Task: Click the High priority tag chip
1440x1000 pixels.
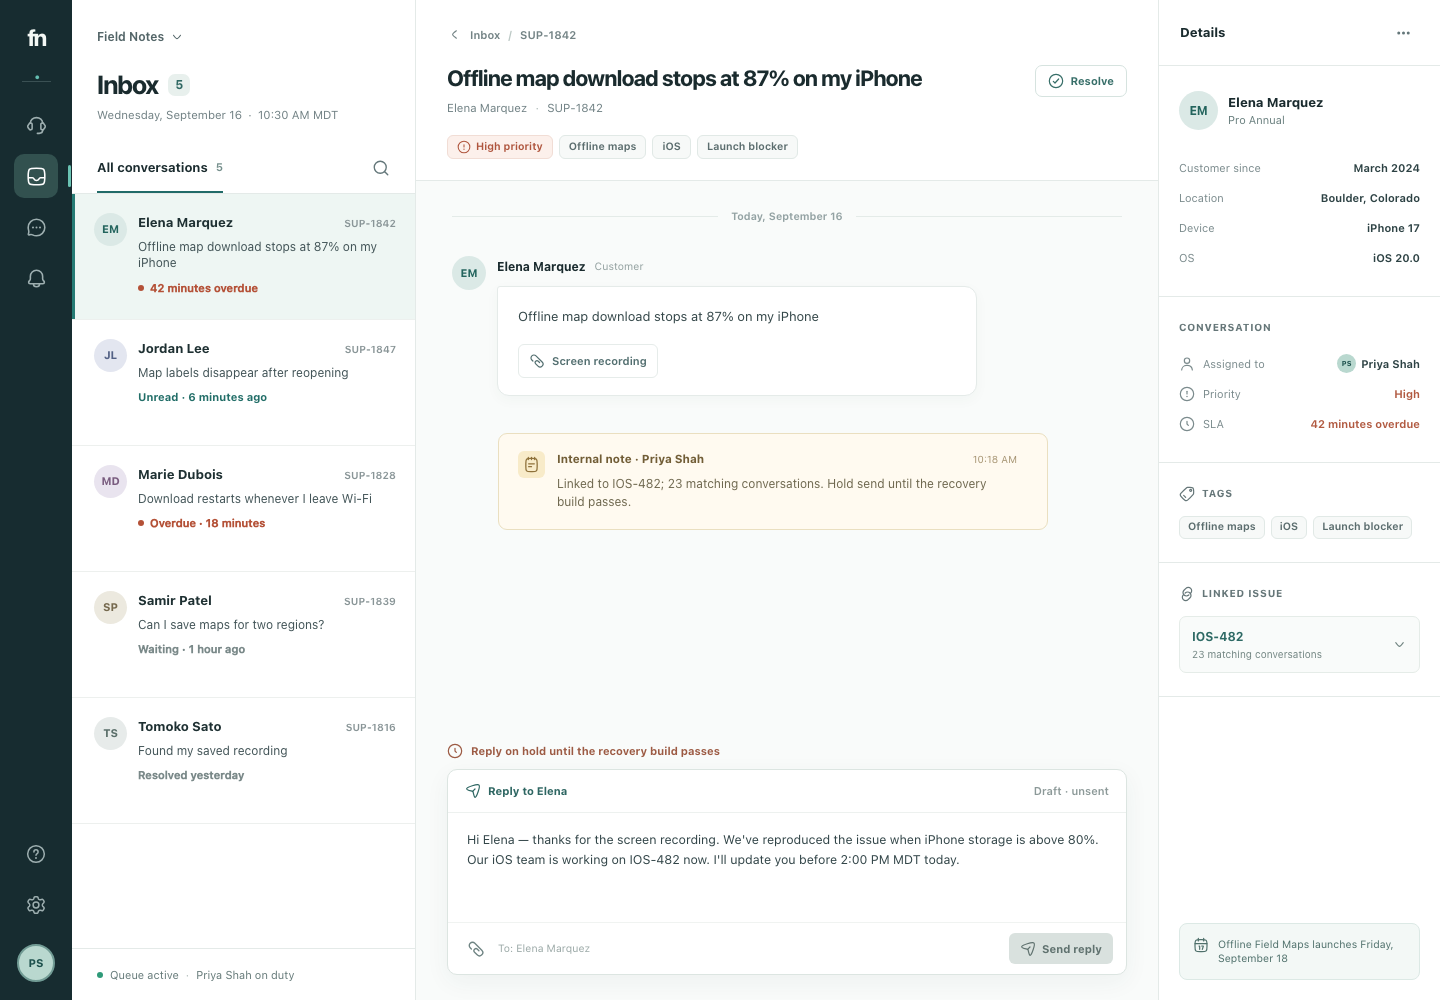Action: tap(500, 147)
